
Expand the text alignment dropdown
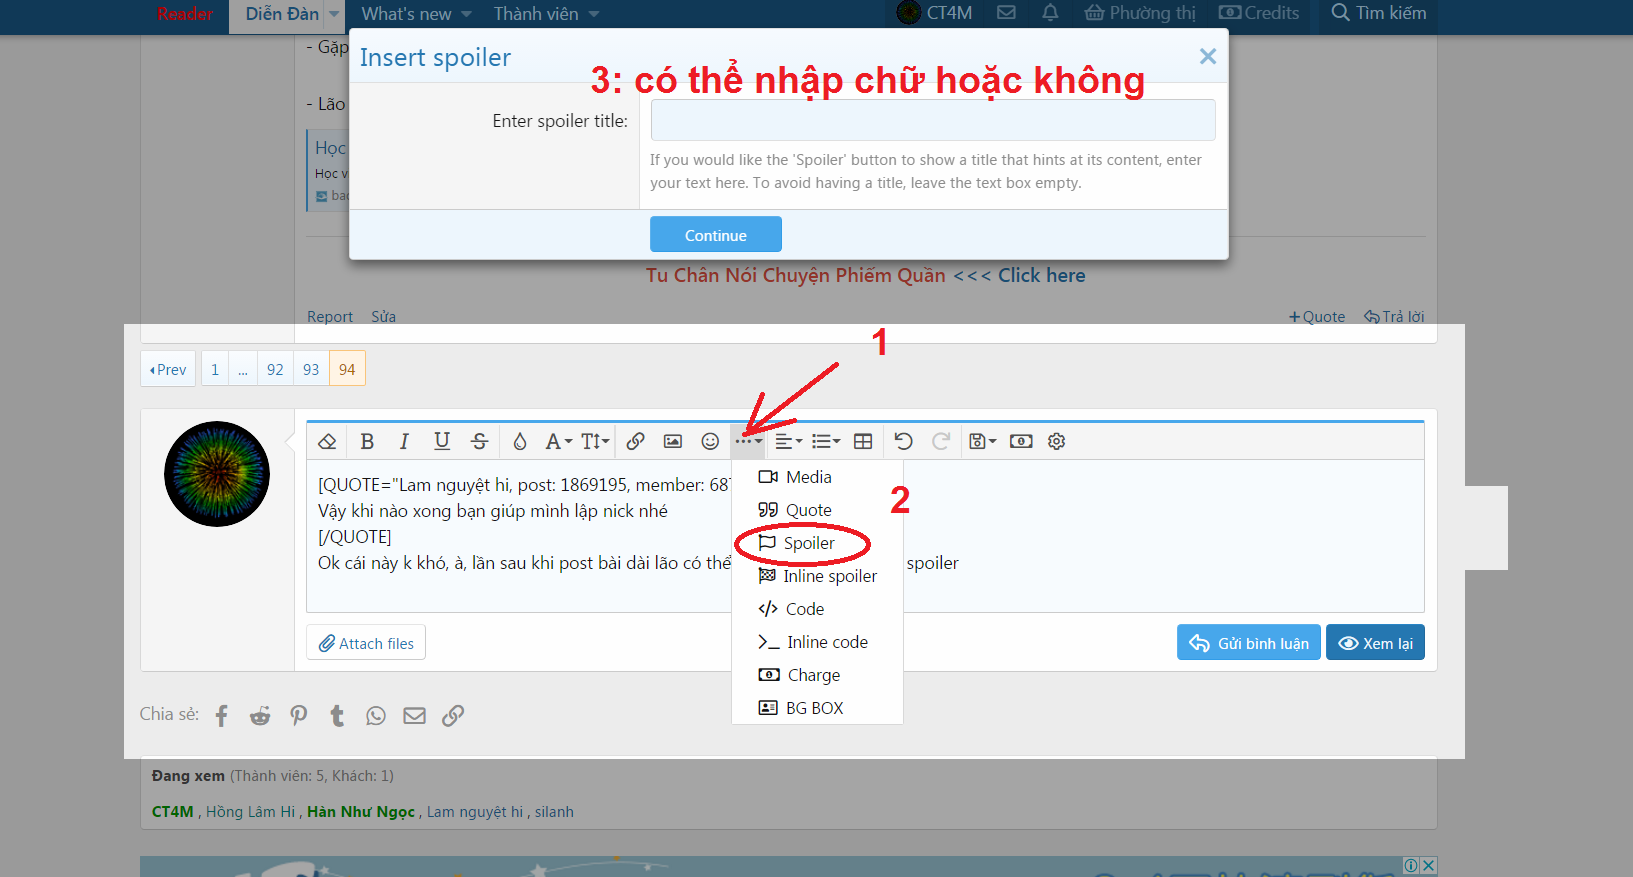pos(788,441)
